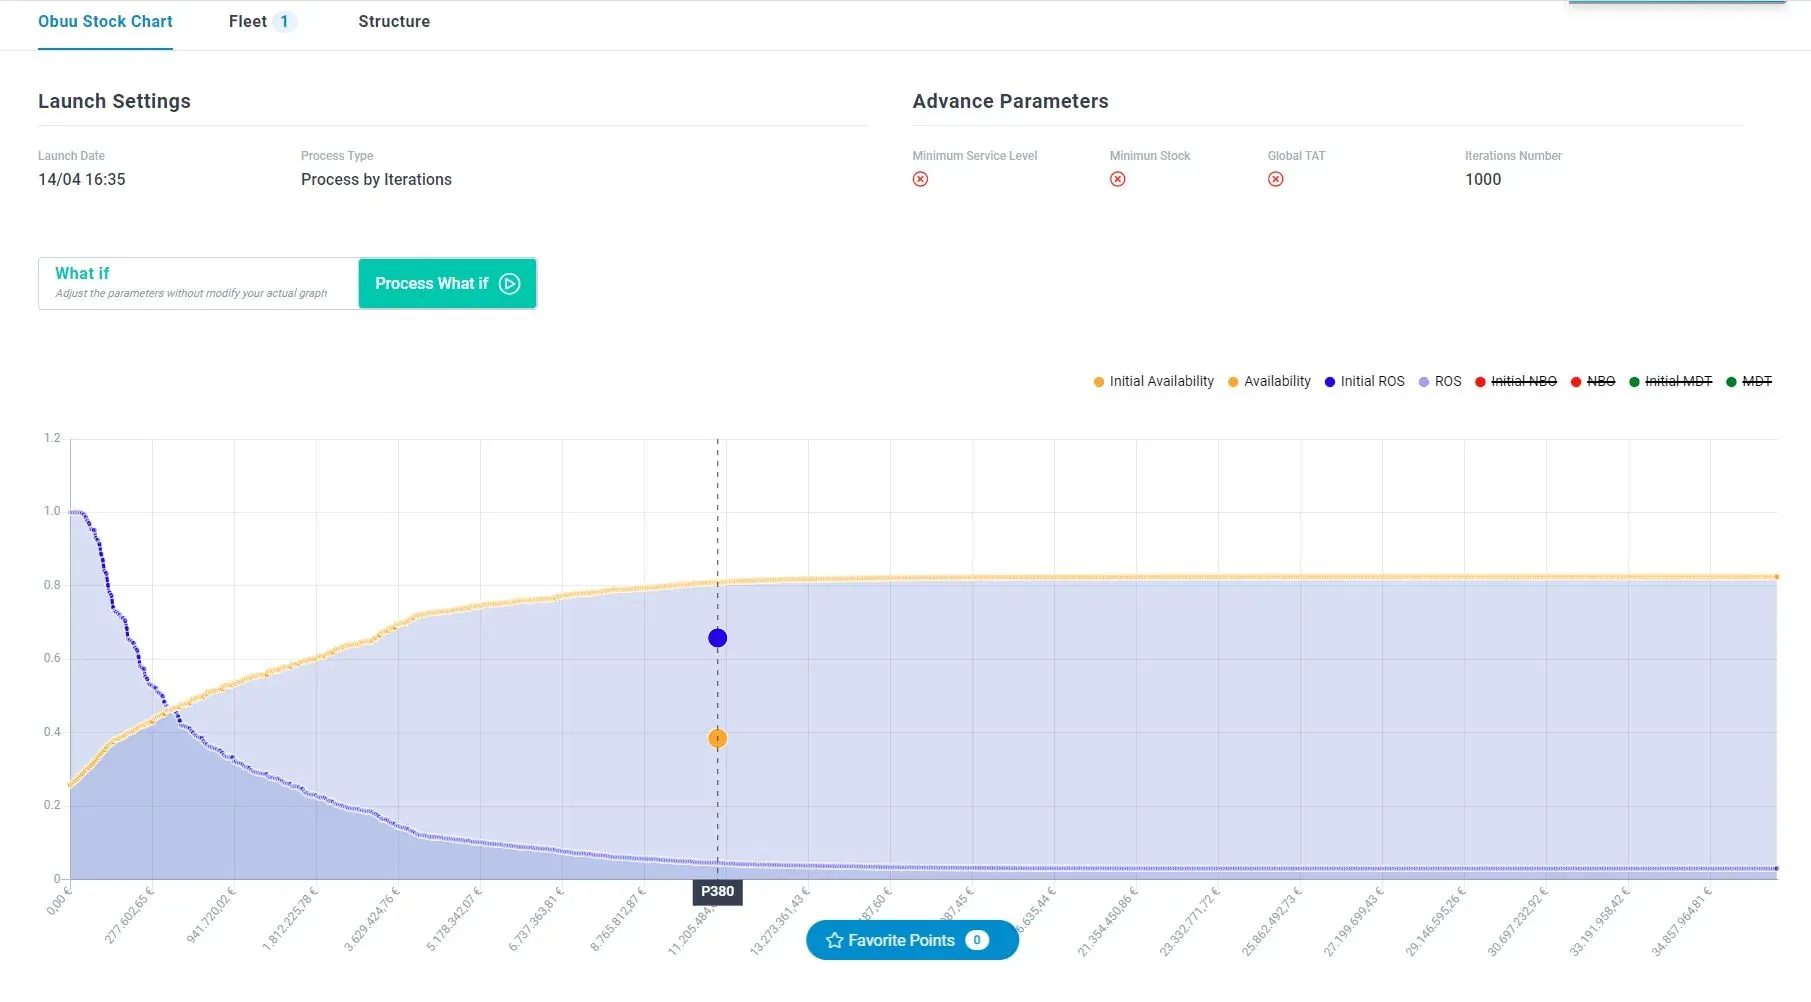
Task: Click the P380 tooltip label on chart
Action: [x=717, y=891]
